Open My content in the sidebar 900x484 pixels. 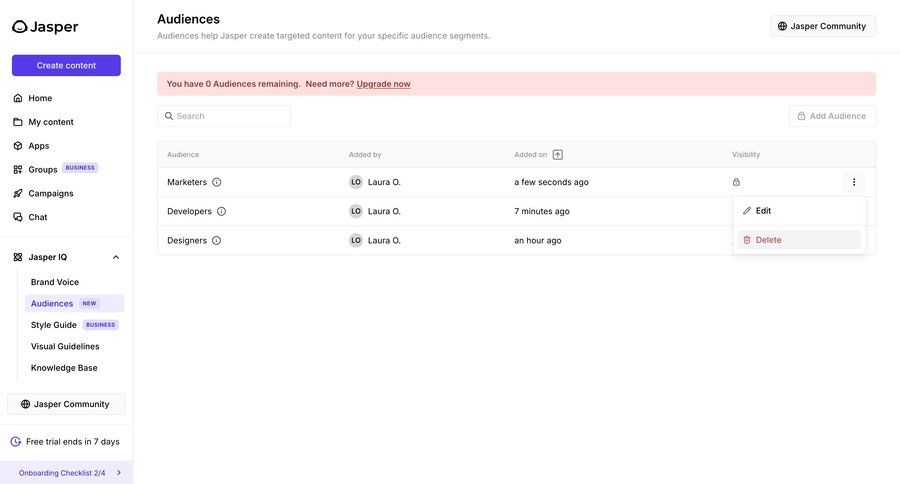51,122
